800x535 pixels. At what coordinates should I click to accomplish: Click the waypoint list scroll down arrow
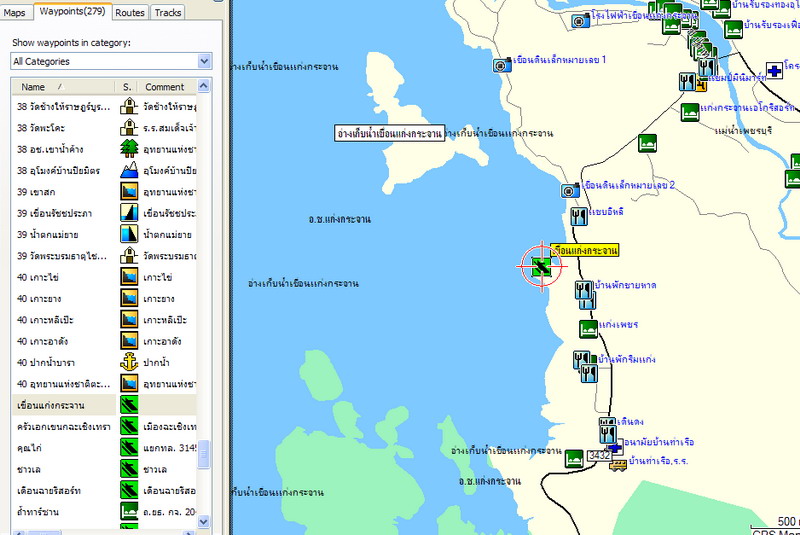tap(204, 521)
